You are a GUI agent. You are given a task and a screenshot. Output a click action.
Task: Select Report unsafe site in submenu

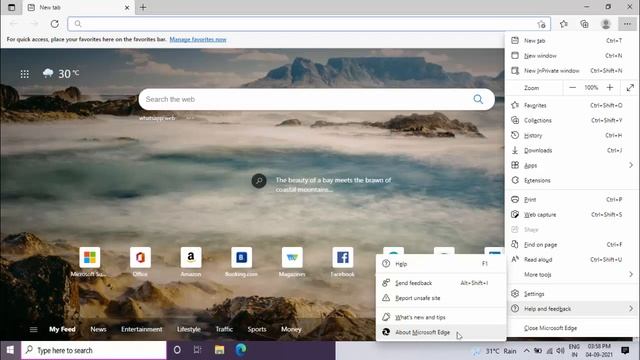(x=441, y=298)
